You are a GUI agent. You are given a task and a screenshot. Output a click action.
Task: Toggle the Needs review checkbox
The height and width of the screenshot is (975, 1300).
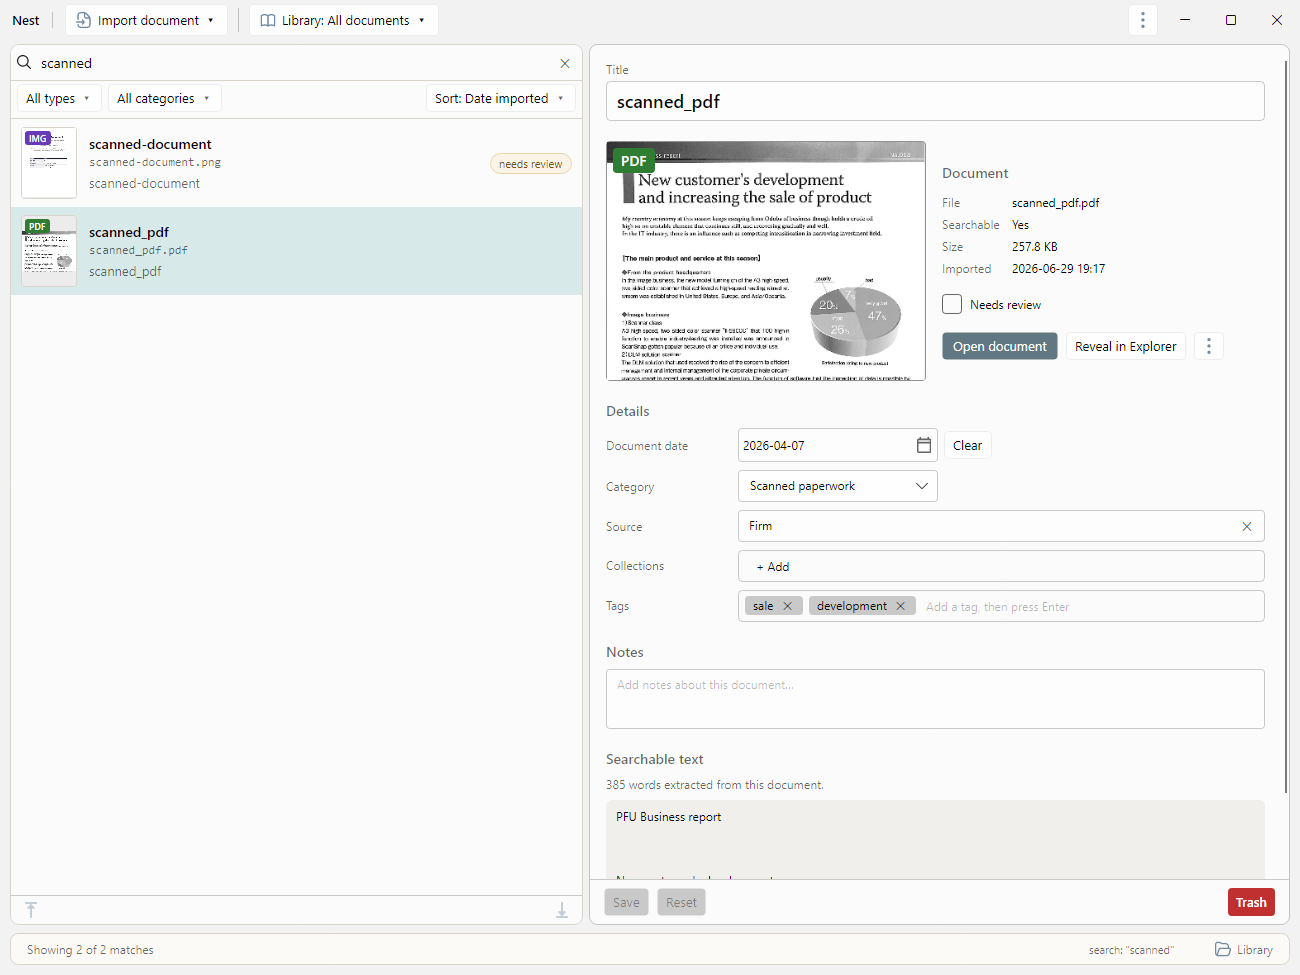tap(952, 304)
